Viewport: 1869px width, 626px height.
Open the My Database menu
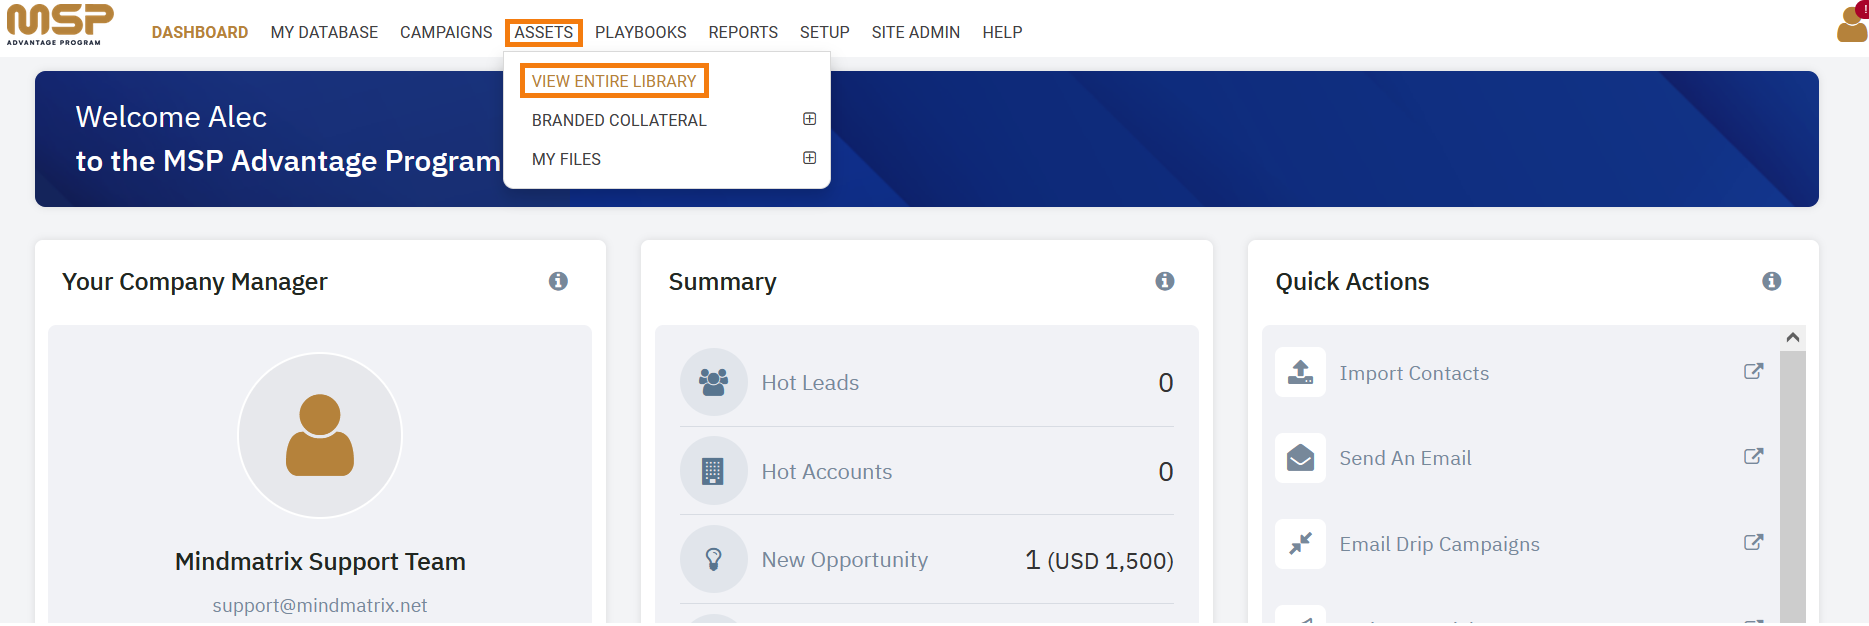point(324,32)
